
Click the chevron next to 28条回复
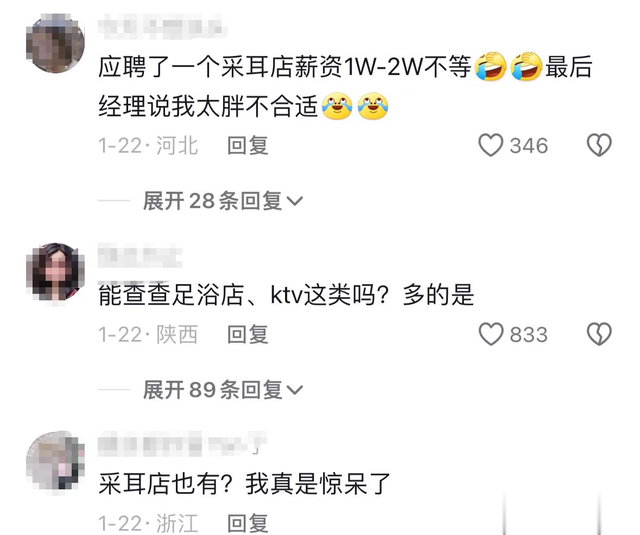(x=295, y=201)
